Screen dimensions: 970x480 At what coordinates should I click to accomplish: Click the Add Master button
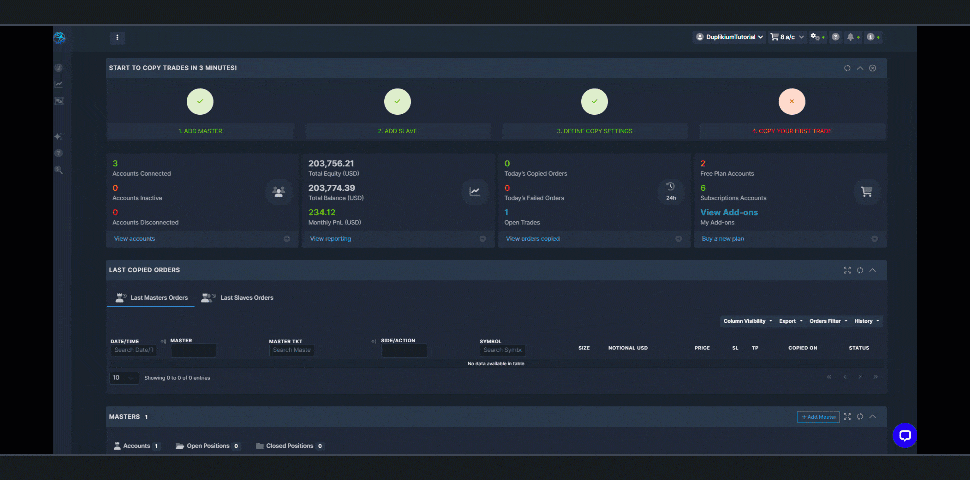pos(818,417)
